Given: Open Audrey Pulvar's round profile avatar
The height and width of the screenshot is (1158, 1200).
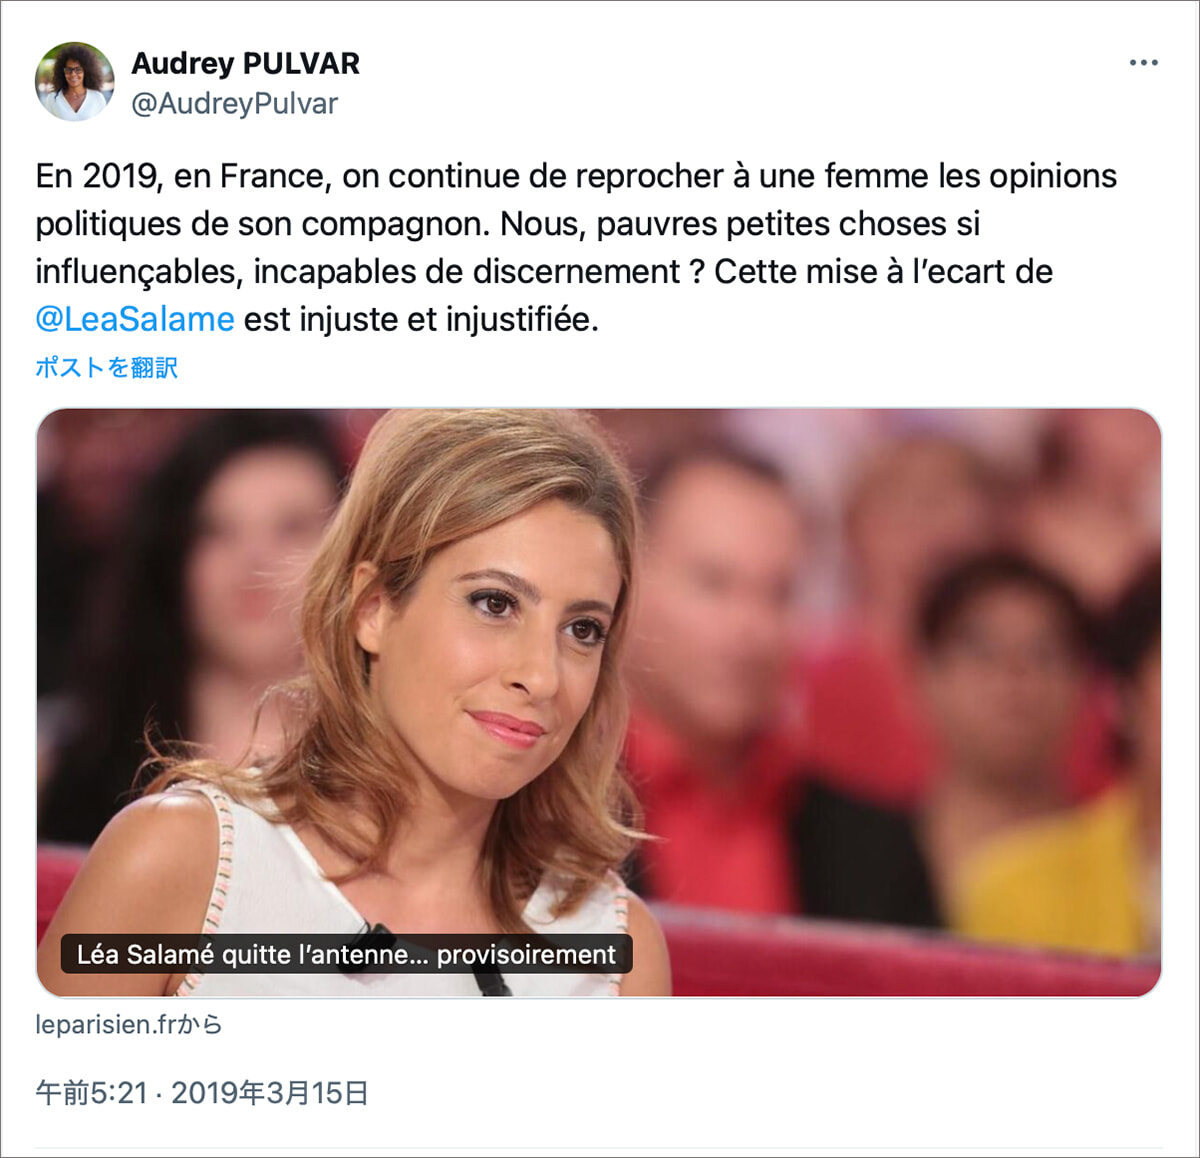Looking at the screenshot, I should 75,82.
